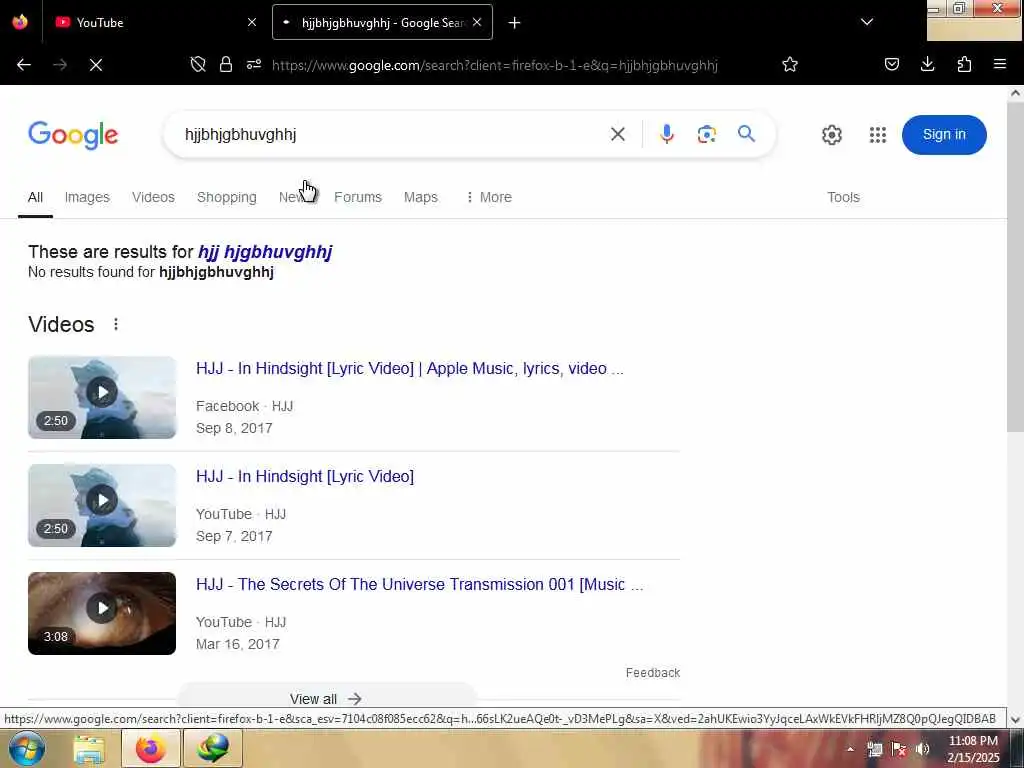Screen dimensions: 1024x768
Task: Open Action Center flag icon
Action: [899, 749]
